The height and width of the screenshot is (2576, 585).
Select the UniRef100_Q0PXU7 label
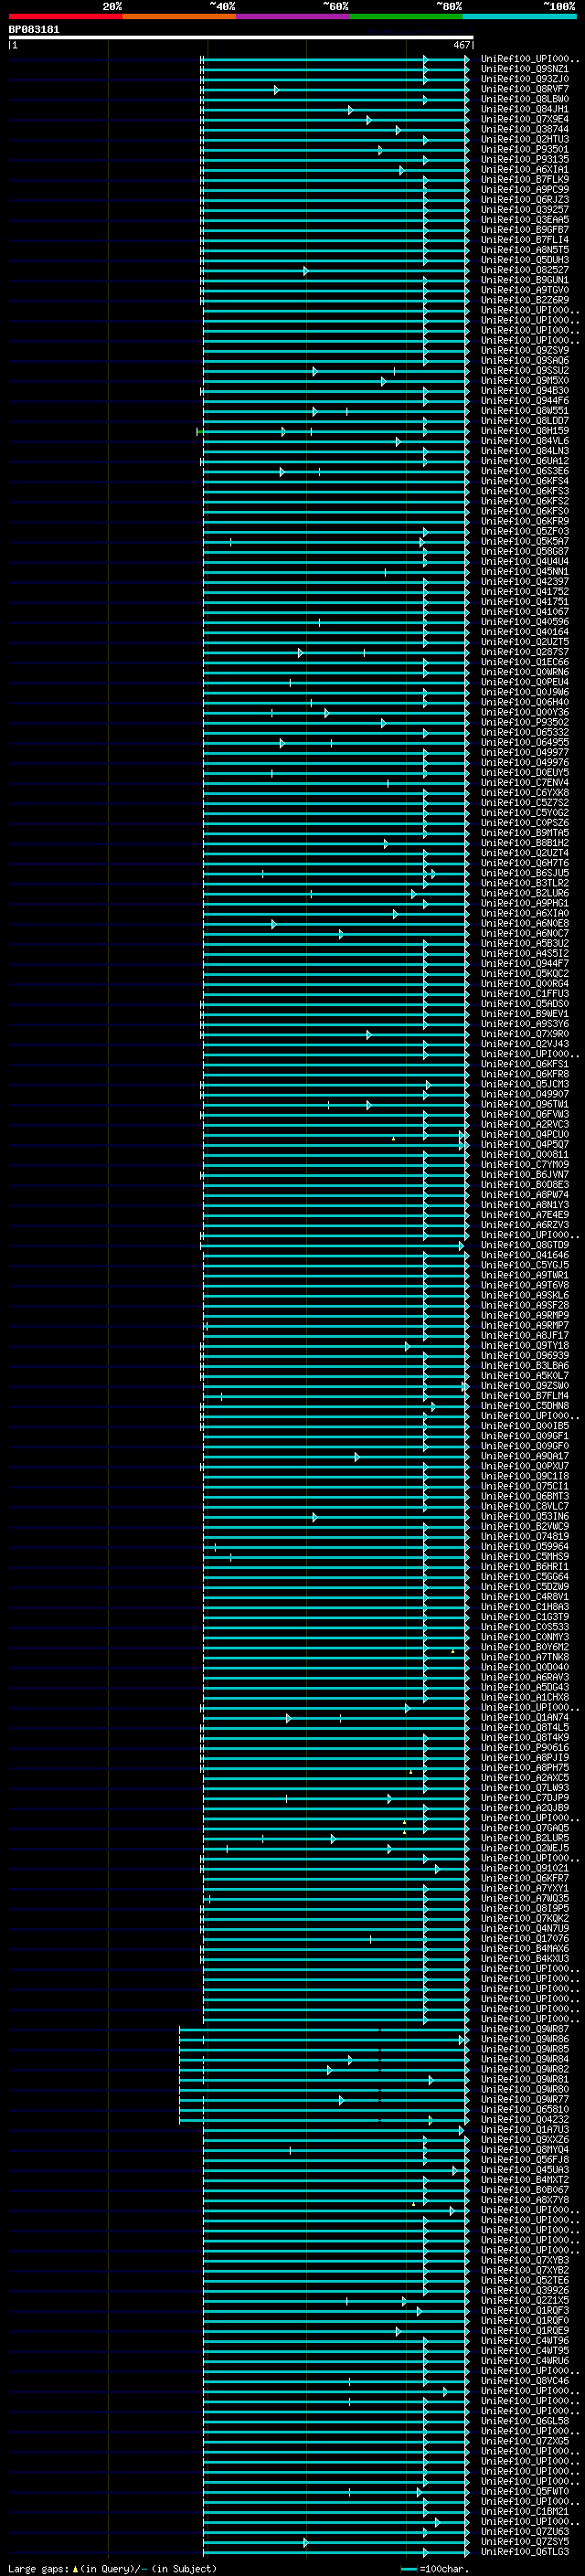(x=525, y=1466)
